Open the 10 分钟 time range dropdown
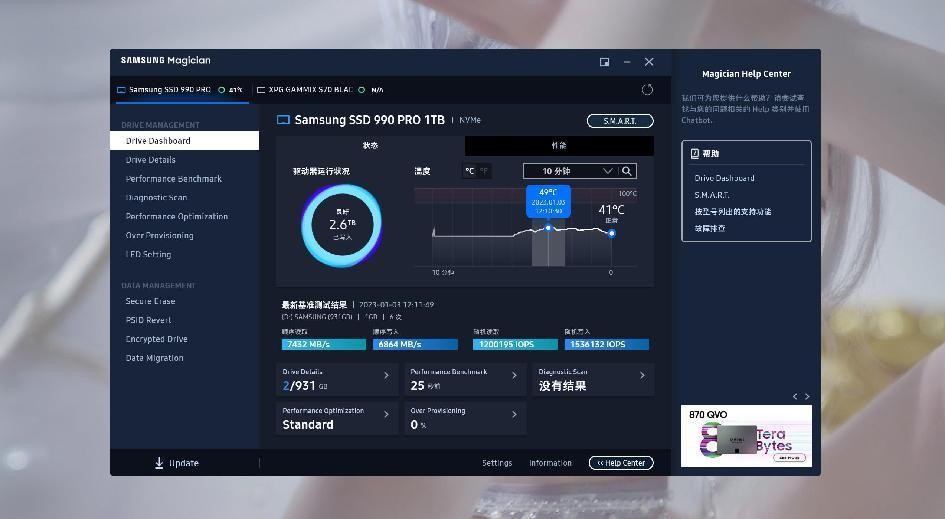Image resolution: width=945 pixels, height=519 pixels. (569, 171)
